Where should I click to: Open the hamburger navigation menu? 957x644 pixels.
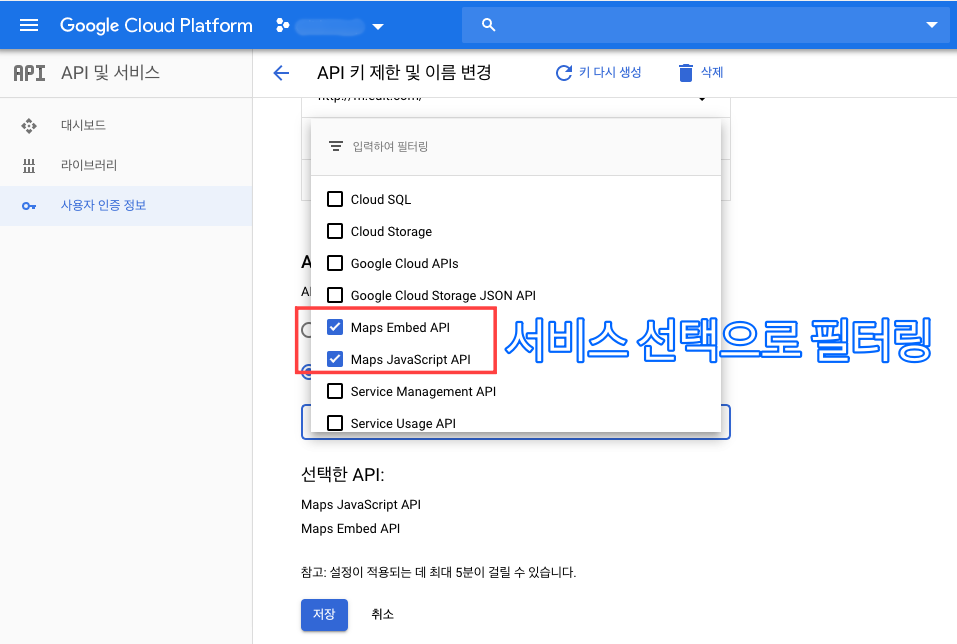click(29, 25)
